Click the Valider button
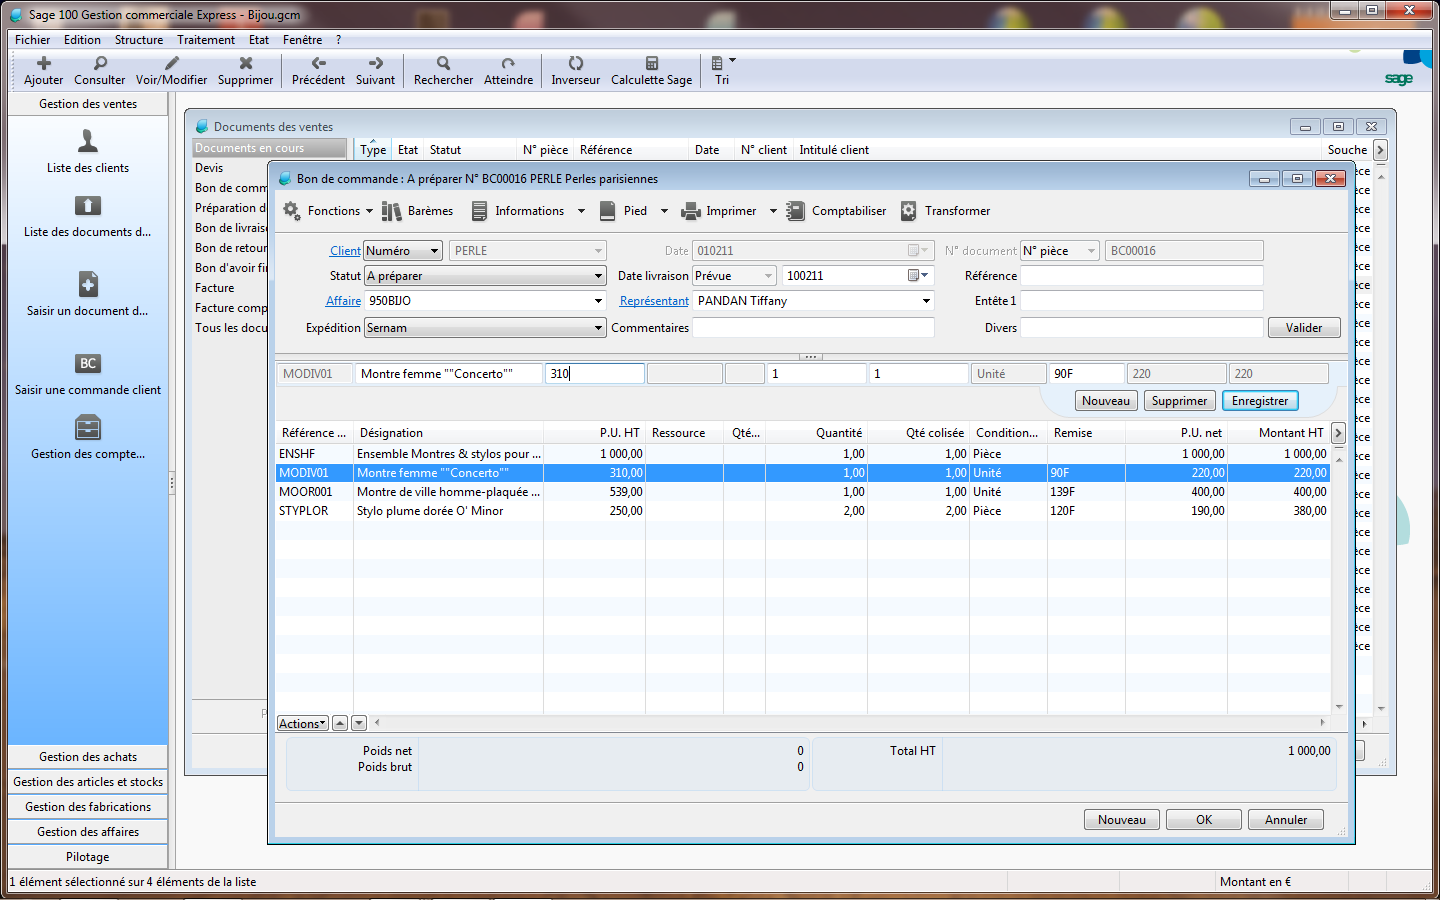The width and height of the screenshot is (1440, 900). coord(1304,328)
